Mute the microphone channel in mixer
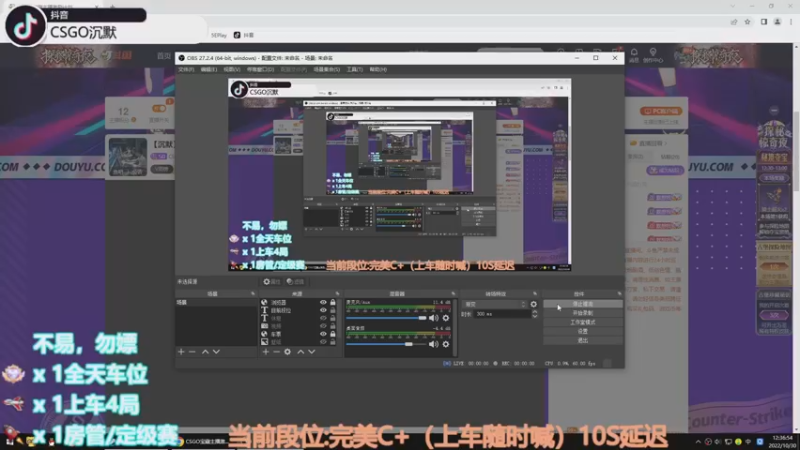This screenshot has width=800, height=450. [x=434, y=318]
